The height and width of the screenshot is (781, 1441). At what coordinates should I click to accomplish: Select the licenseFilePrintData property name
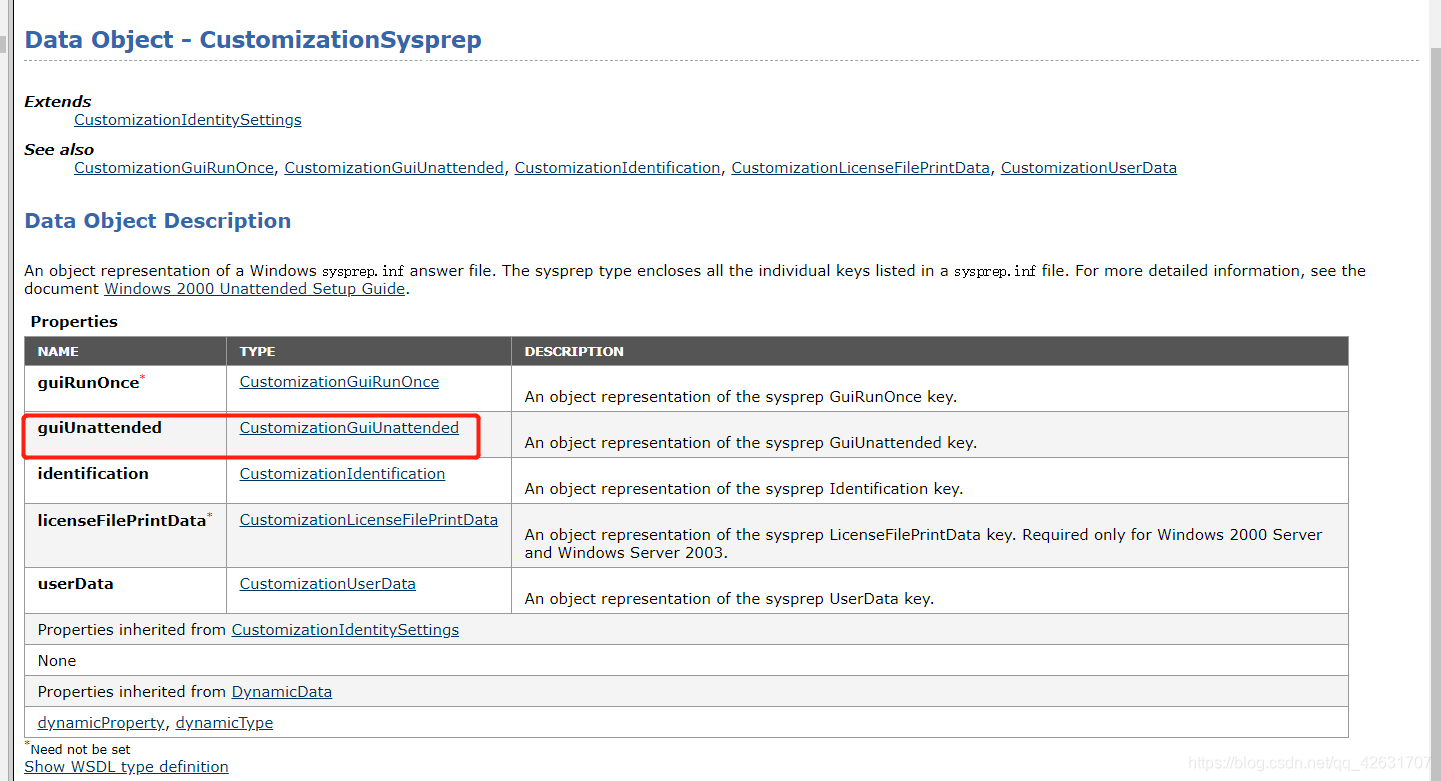coord(122,520)
